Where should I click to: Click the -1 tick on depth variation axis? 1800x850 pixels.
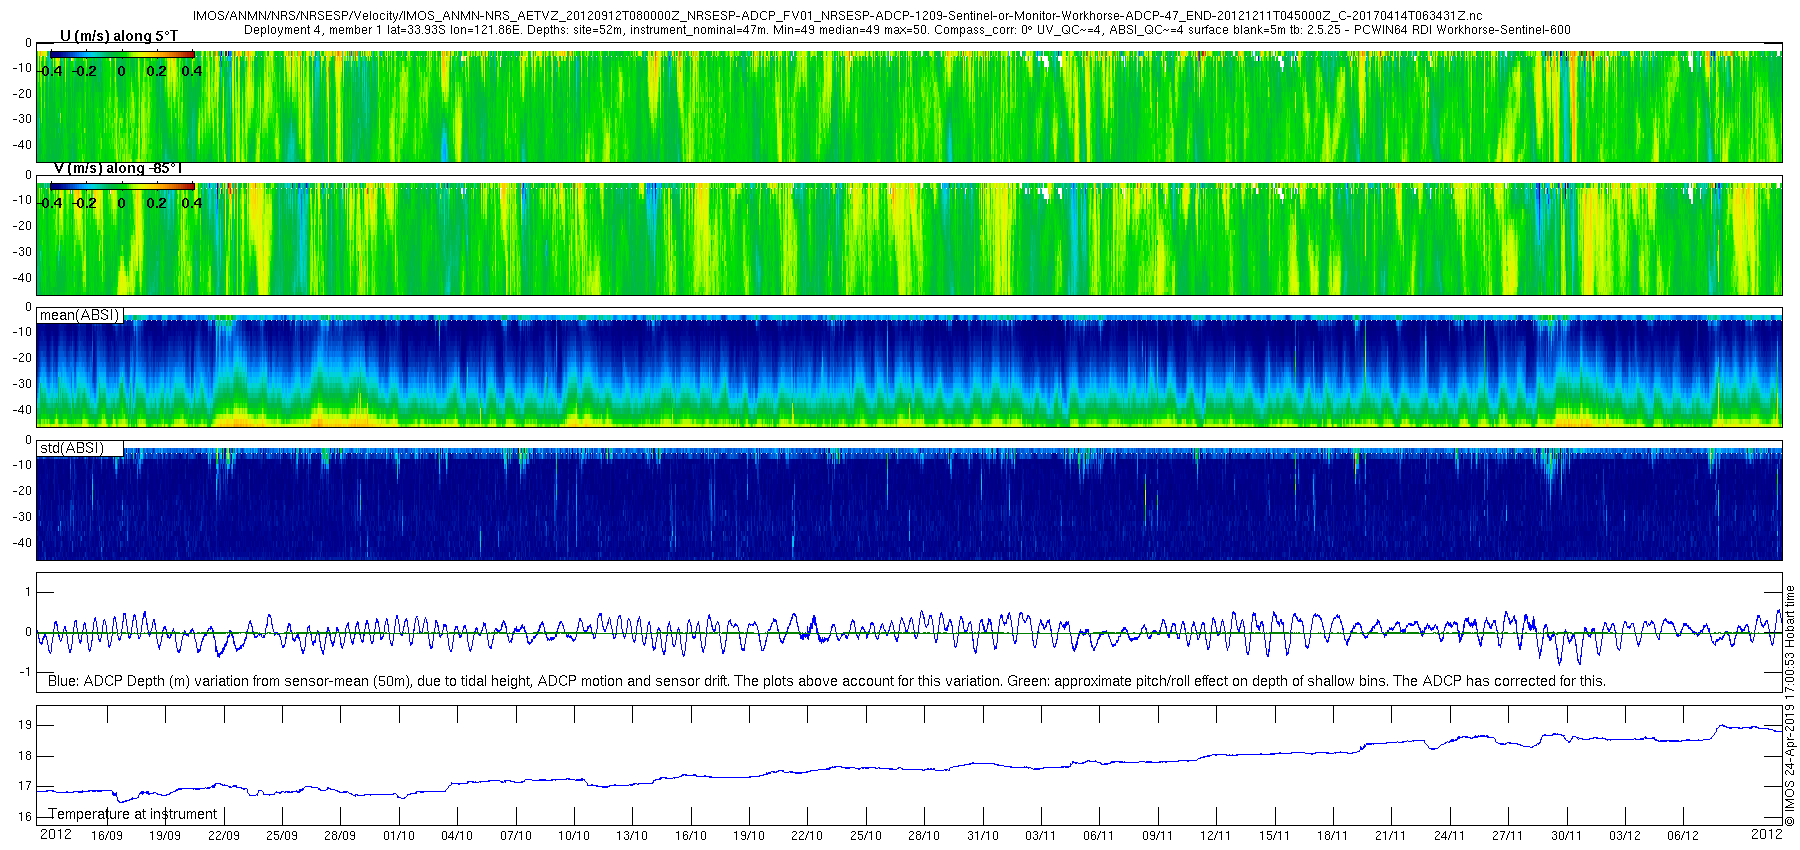25,672
